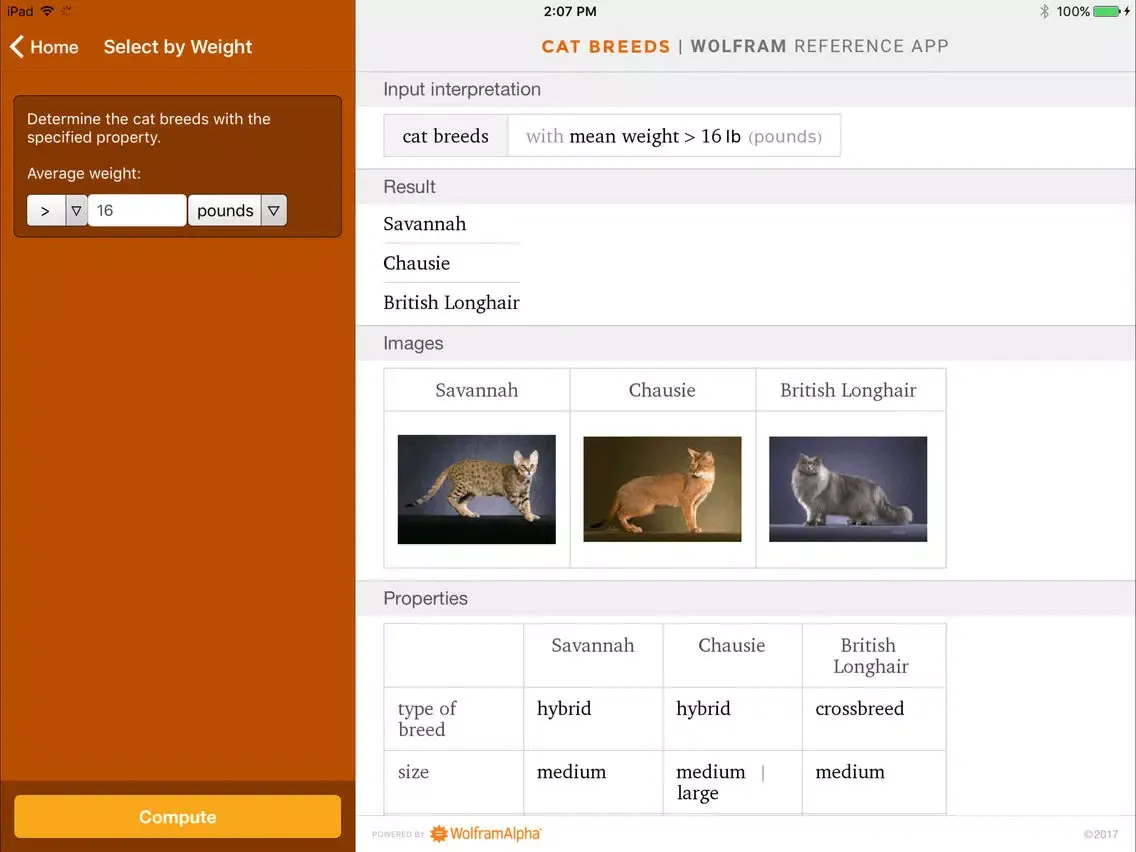Tap the 'medium | large' size cell
The height and width of the screenshot is (852, 1136).
pyautogui.click(x=732, y=782)
